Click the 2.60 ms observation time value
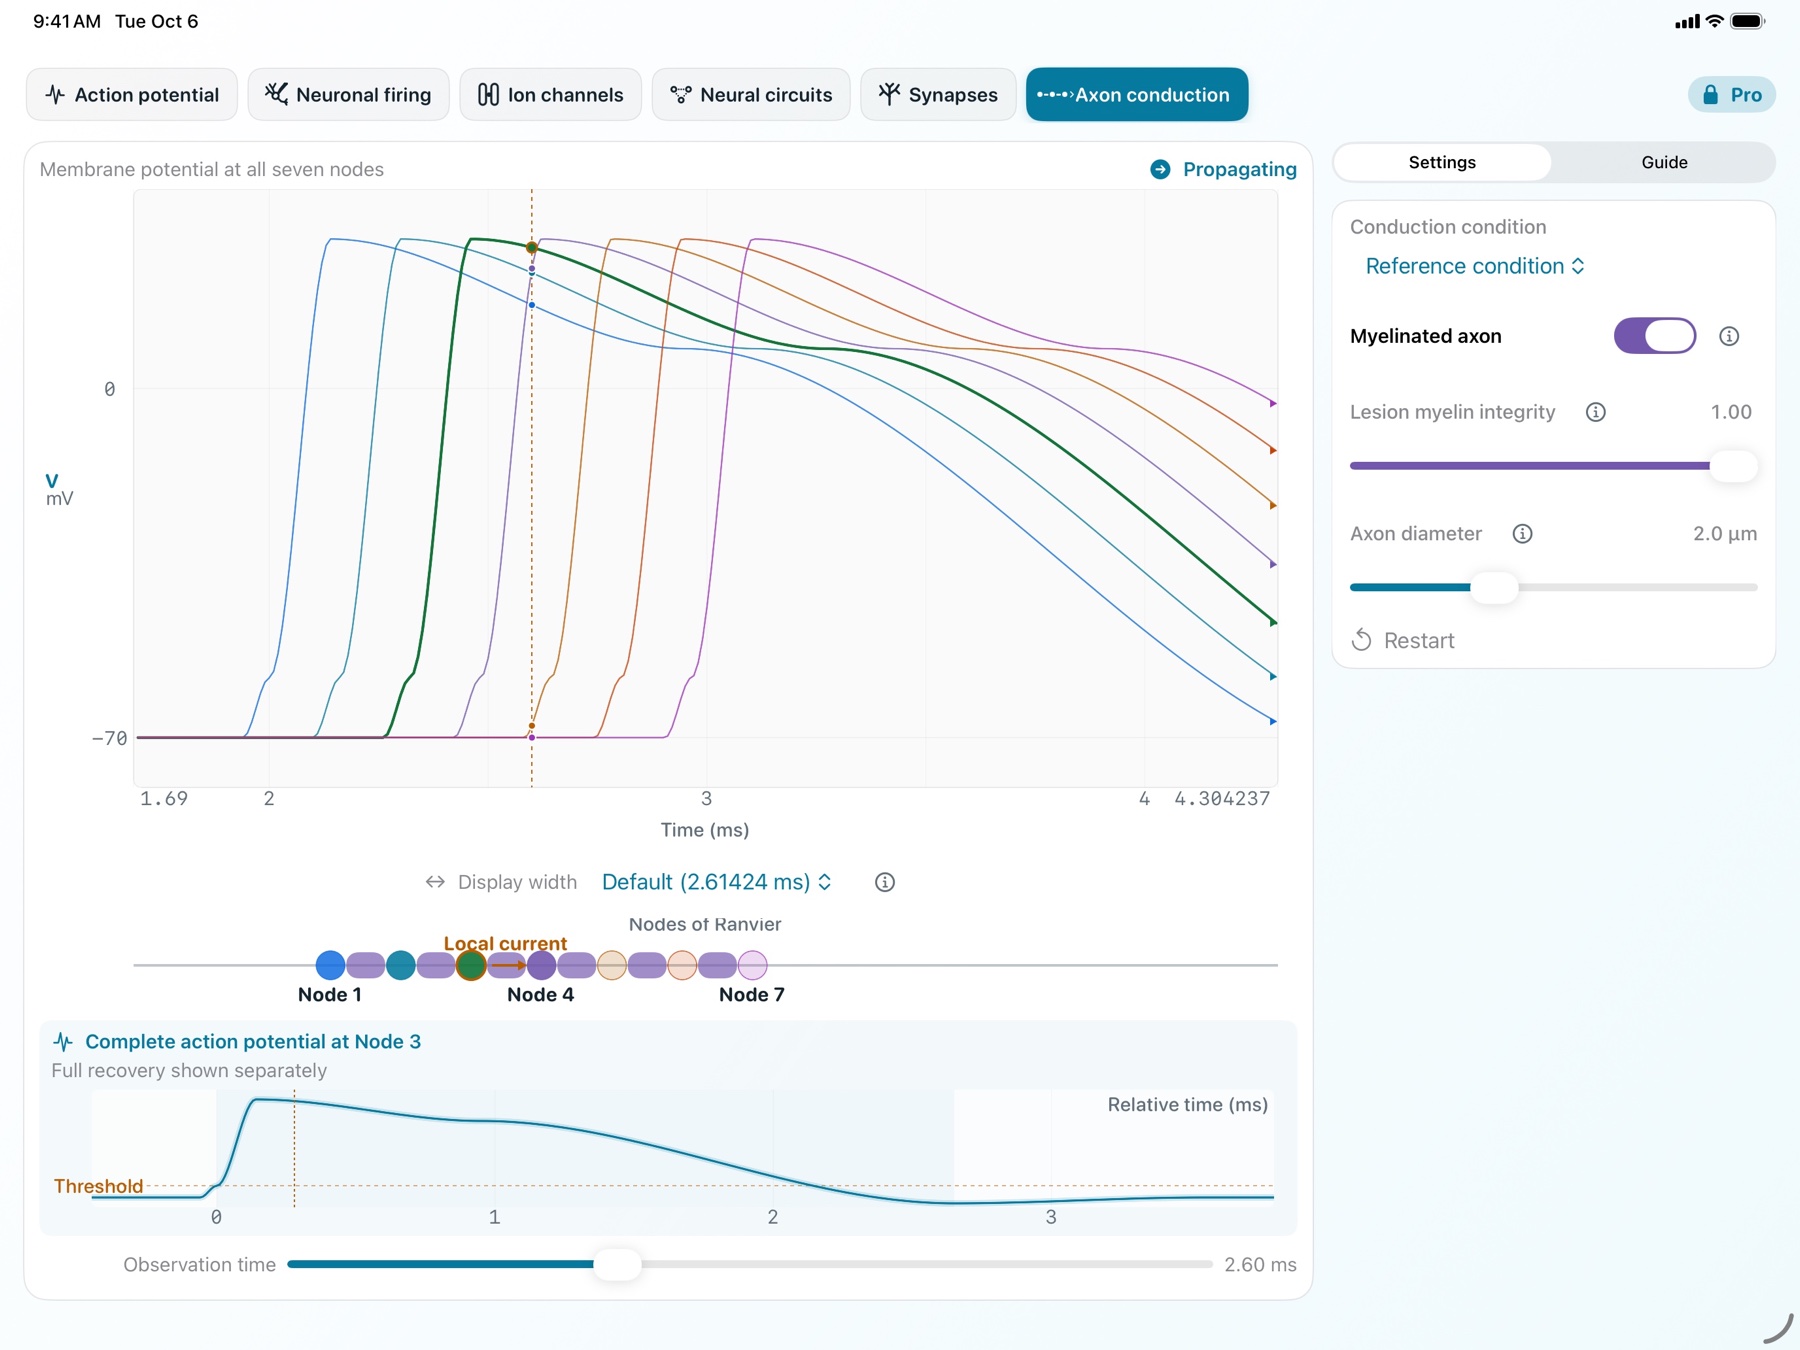This screenshot has height=1350, width=1800. (1260, 1265)
